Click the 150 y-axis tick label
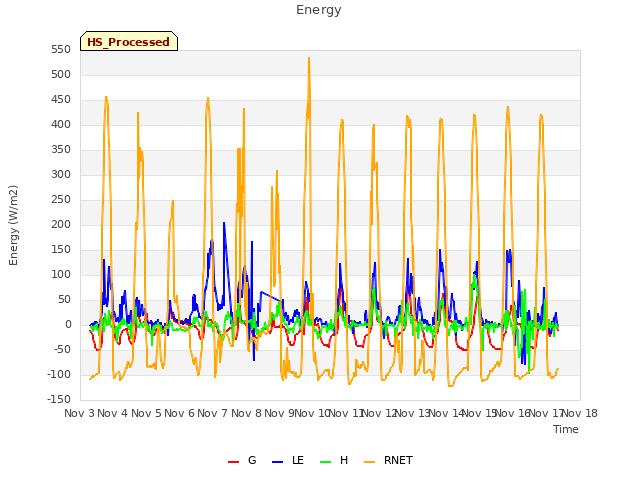The image size is (640, 480). (x=61, y=250)
